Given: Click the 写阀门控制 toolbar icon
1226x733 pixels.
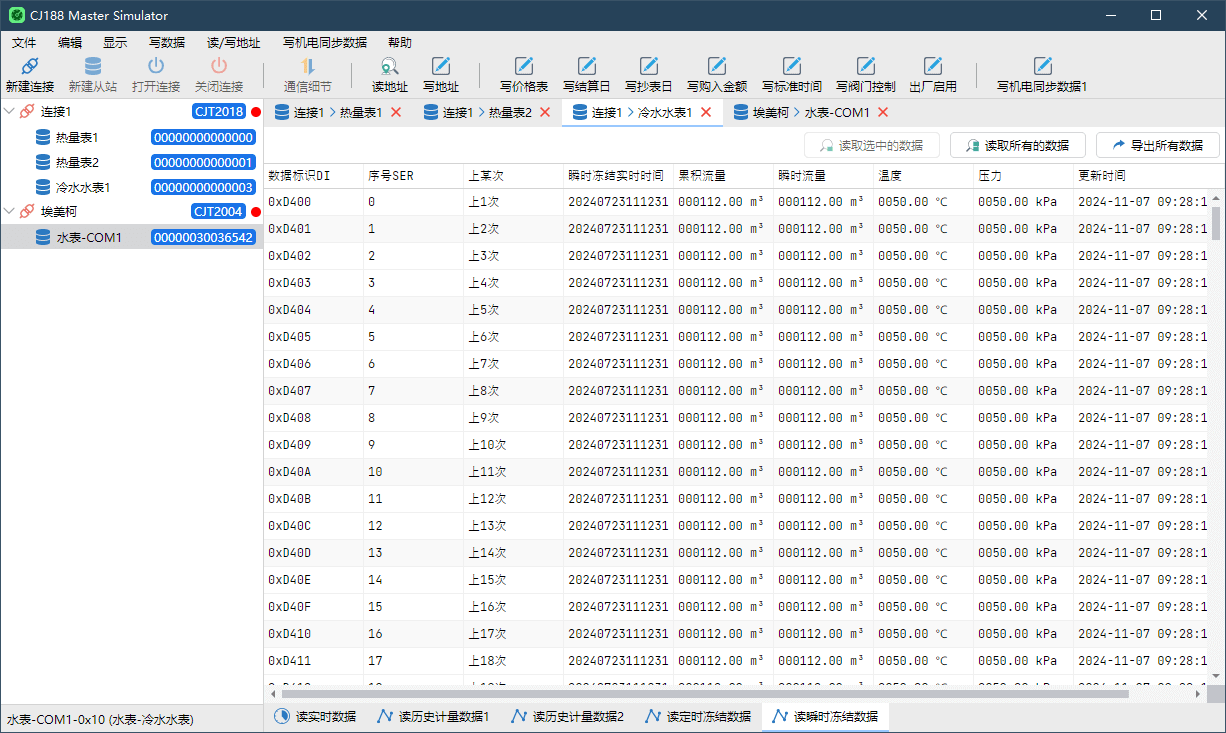Looking at the screenshot, I should [x=866, y=66].
